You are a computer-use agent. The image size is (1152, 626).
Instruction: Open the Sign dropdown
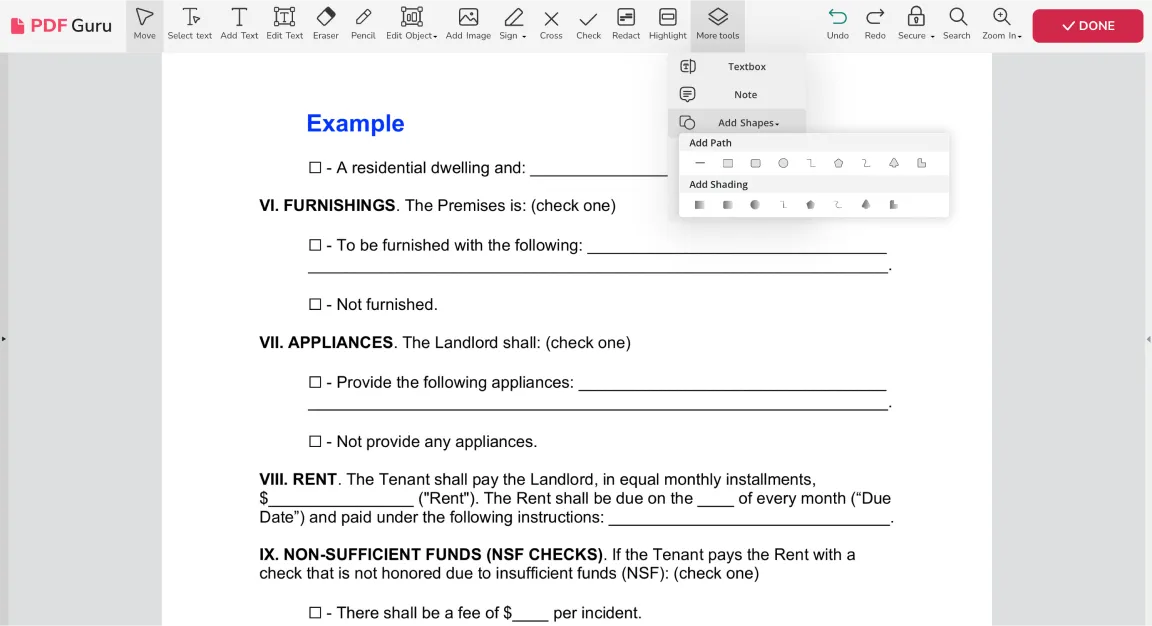(513, 24)
